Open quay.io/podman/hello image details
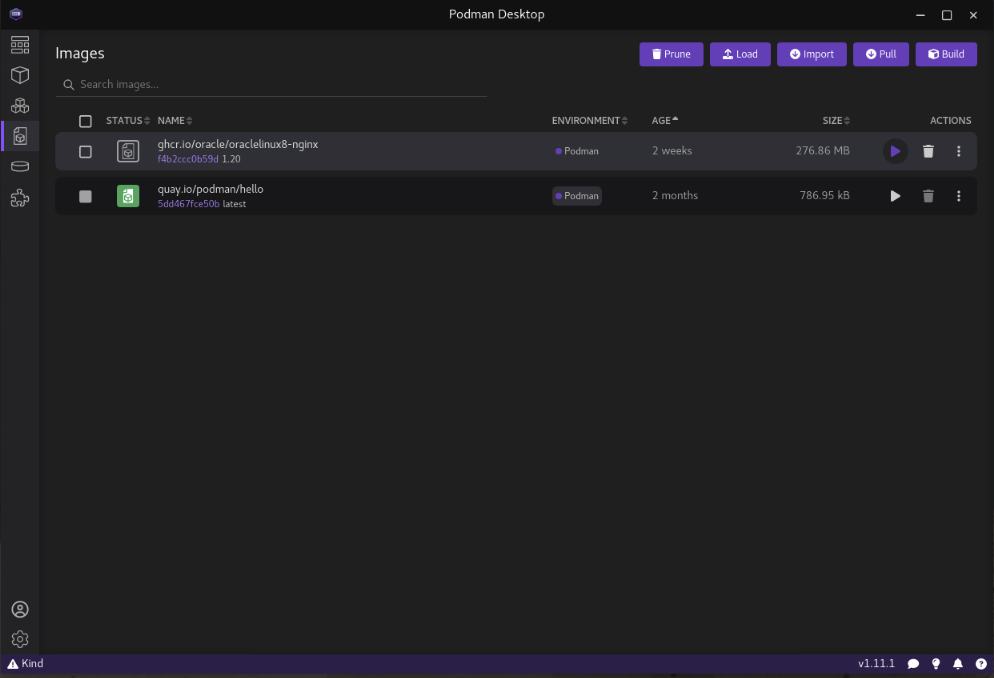The image size is (994, 678). tap(210, 189)
